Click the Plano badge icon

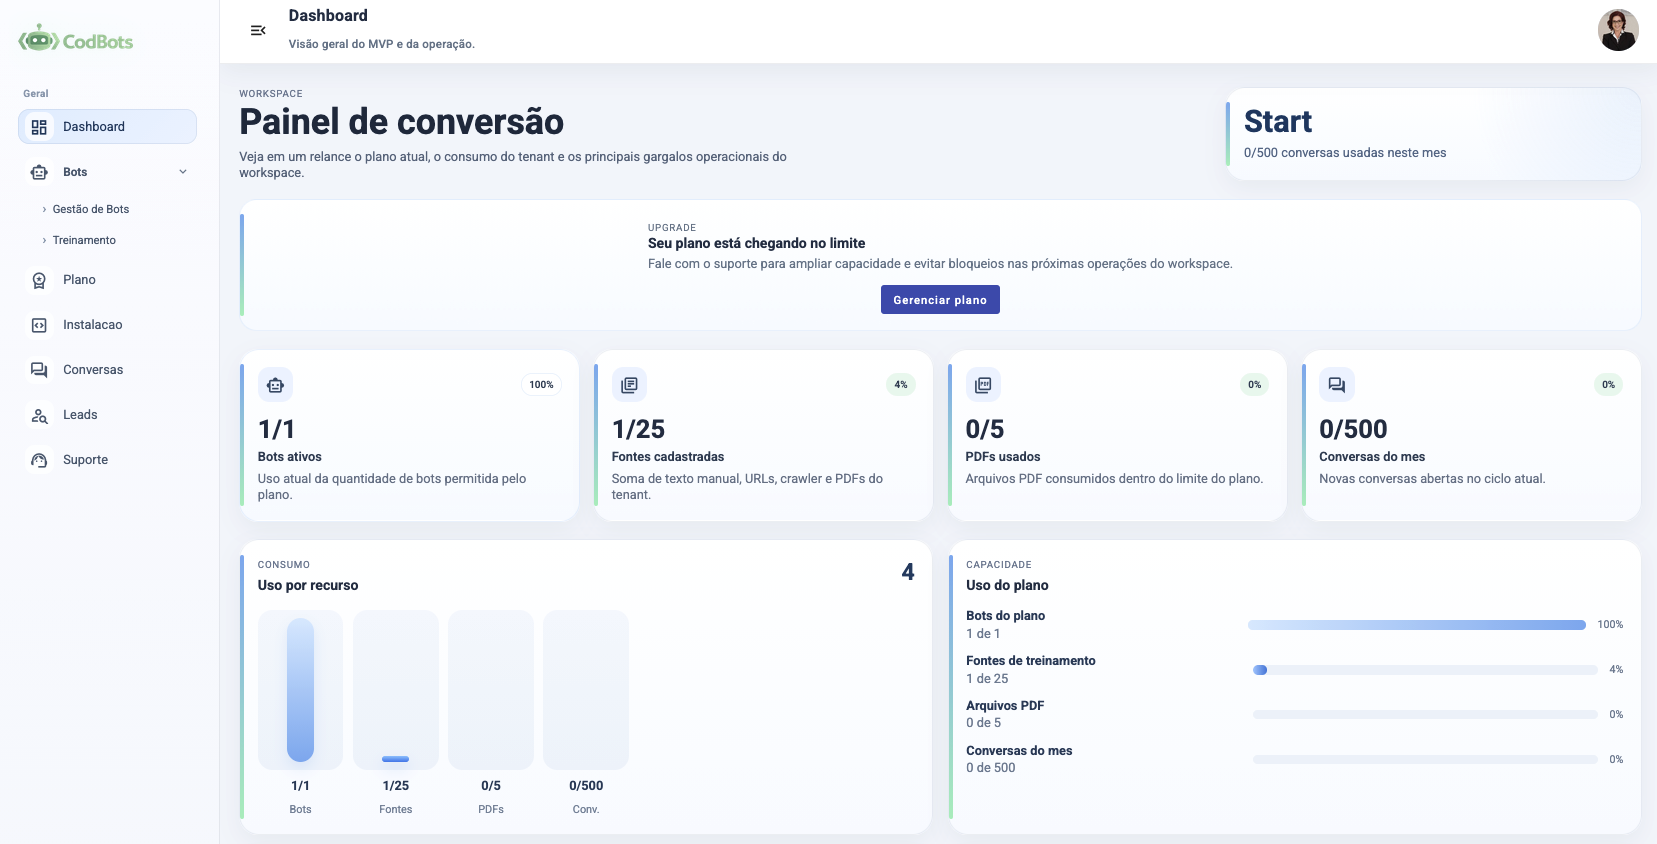pos(39,280)
